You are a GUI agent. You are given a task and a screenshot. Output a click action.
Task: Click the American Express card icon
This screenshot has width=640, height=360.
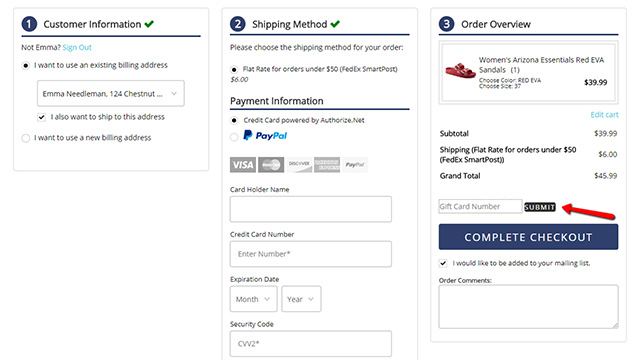(327, 165)
